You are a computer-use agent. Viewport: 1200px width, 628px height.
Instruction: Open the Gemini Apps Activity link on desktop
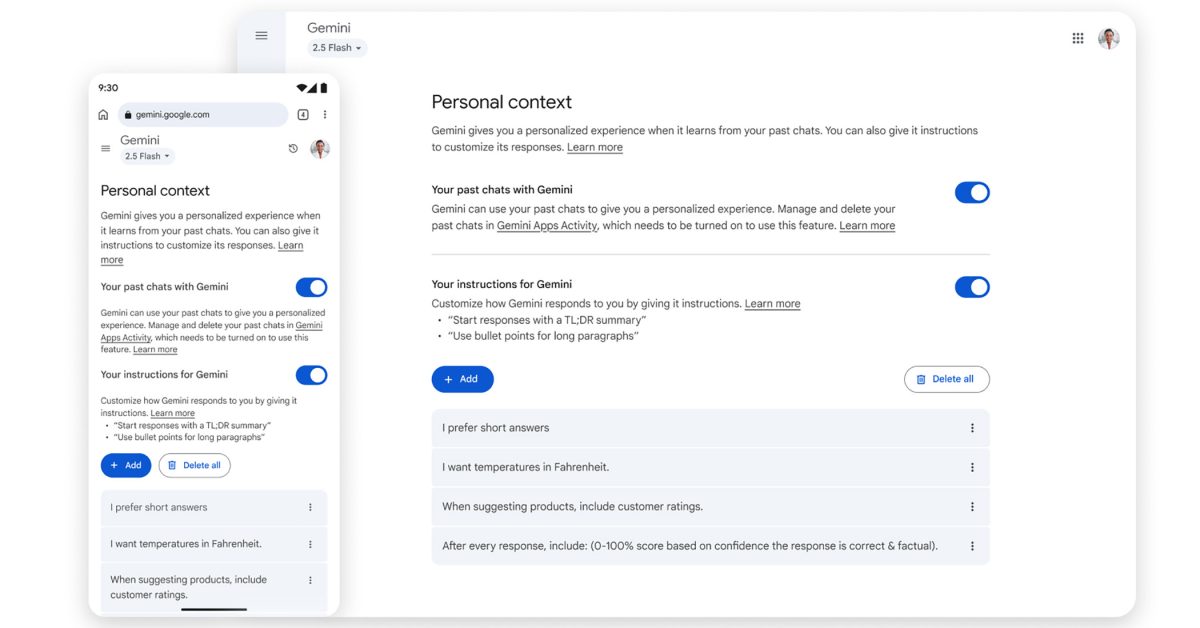click(x=547, y=226)
